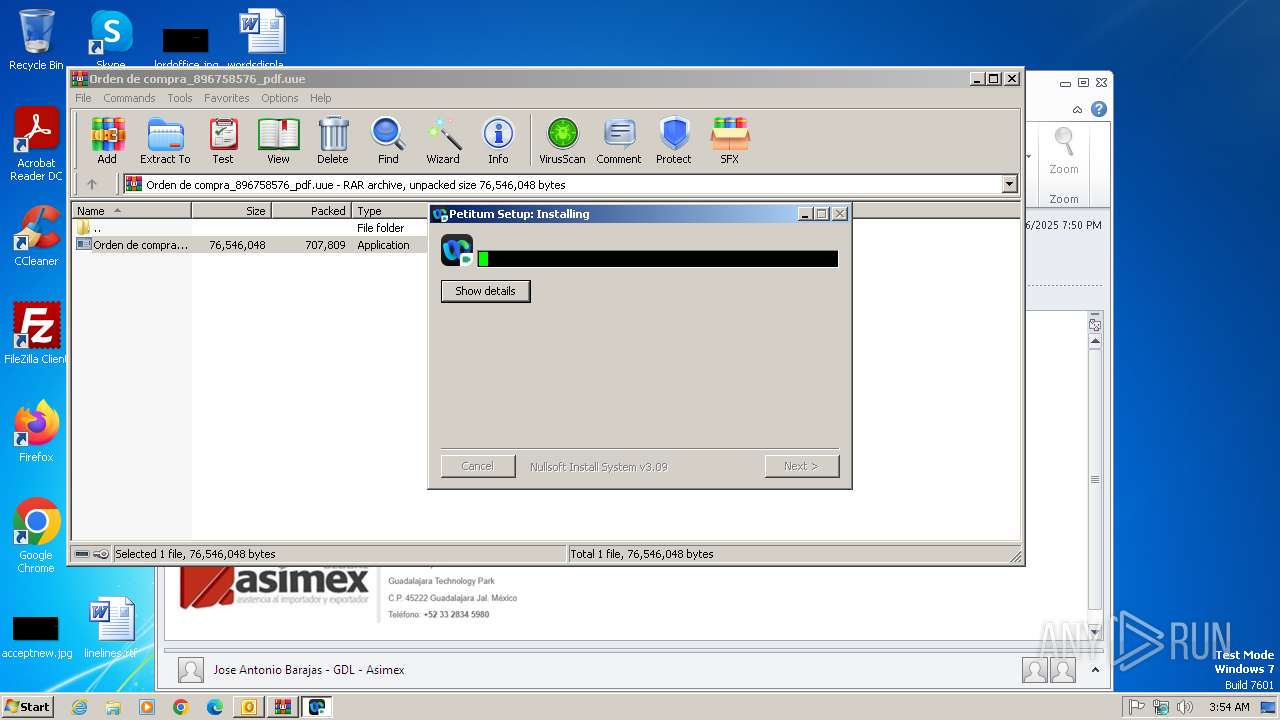Open Acrobat Reader DC desktop icon

tap(36, 144)
